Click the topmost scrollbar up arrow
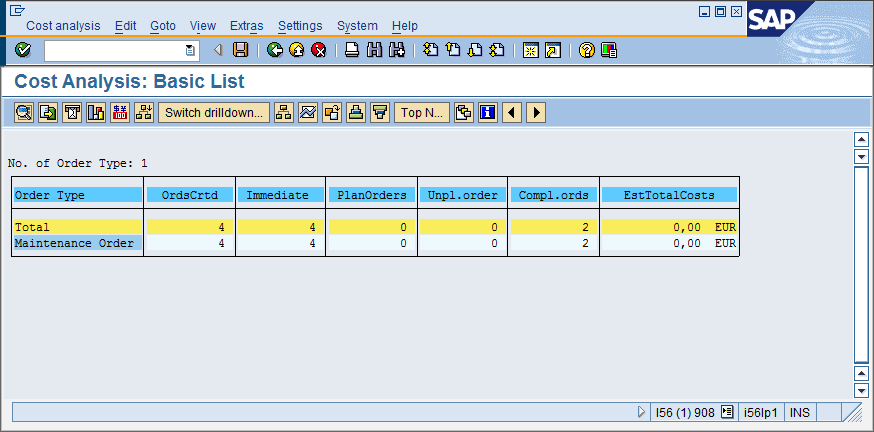The image size is (874, 432). click(861, 139)
